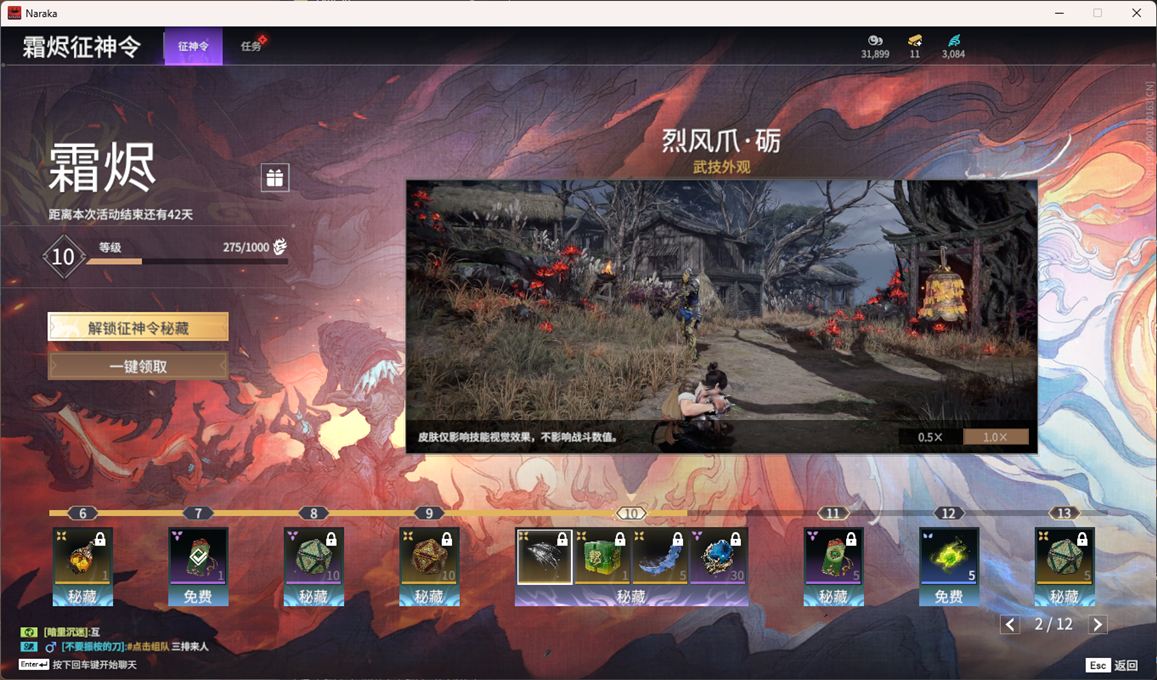Click the 秘藏 label under level 6 reward
The width and height of the screenshot is (1157, 680).
pos(83,596)
